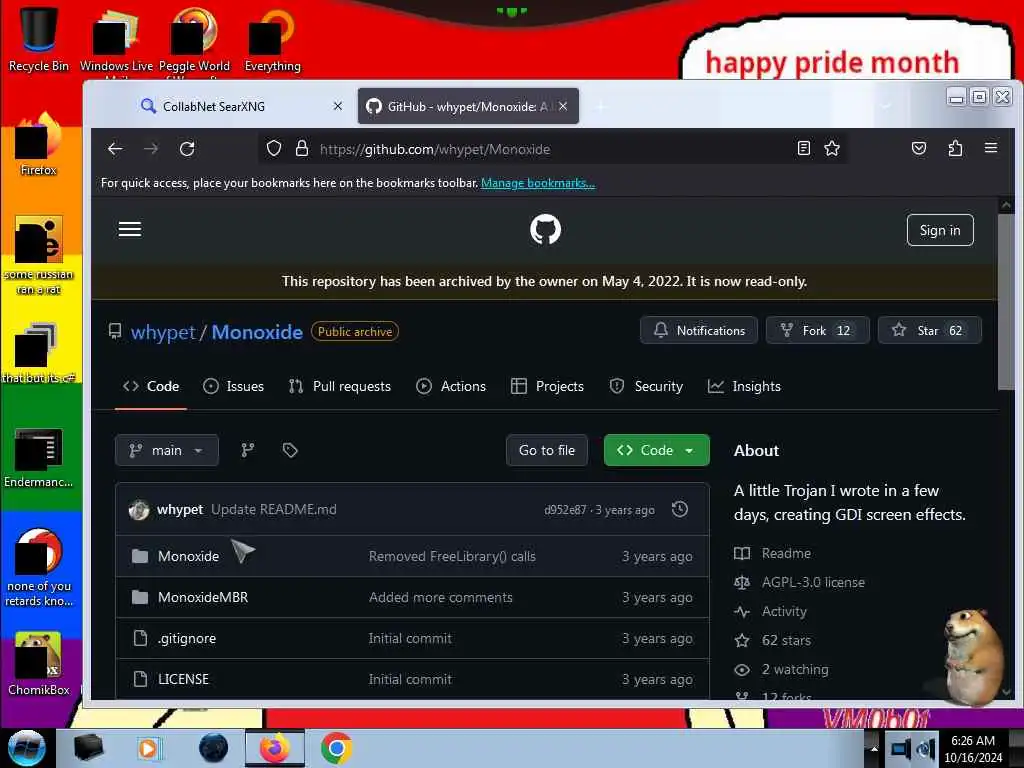Star the Monoxide repository
1024x768 pixels.
[929, 330]
